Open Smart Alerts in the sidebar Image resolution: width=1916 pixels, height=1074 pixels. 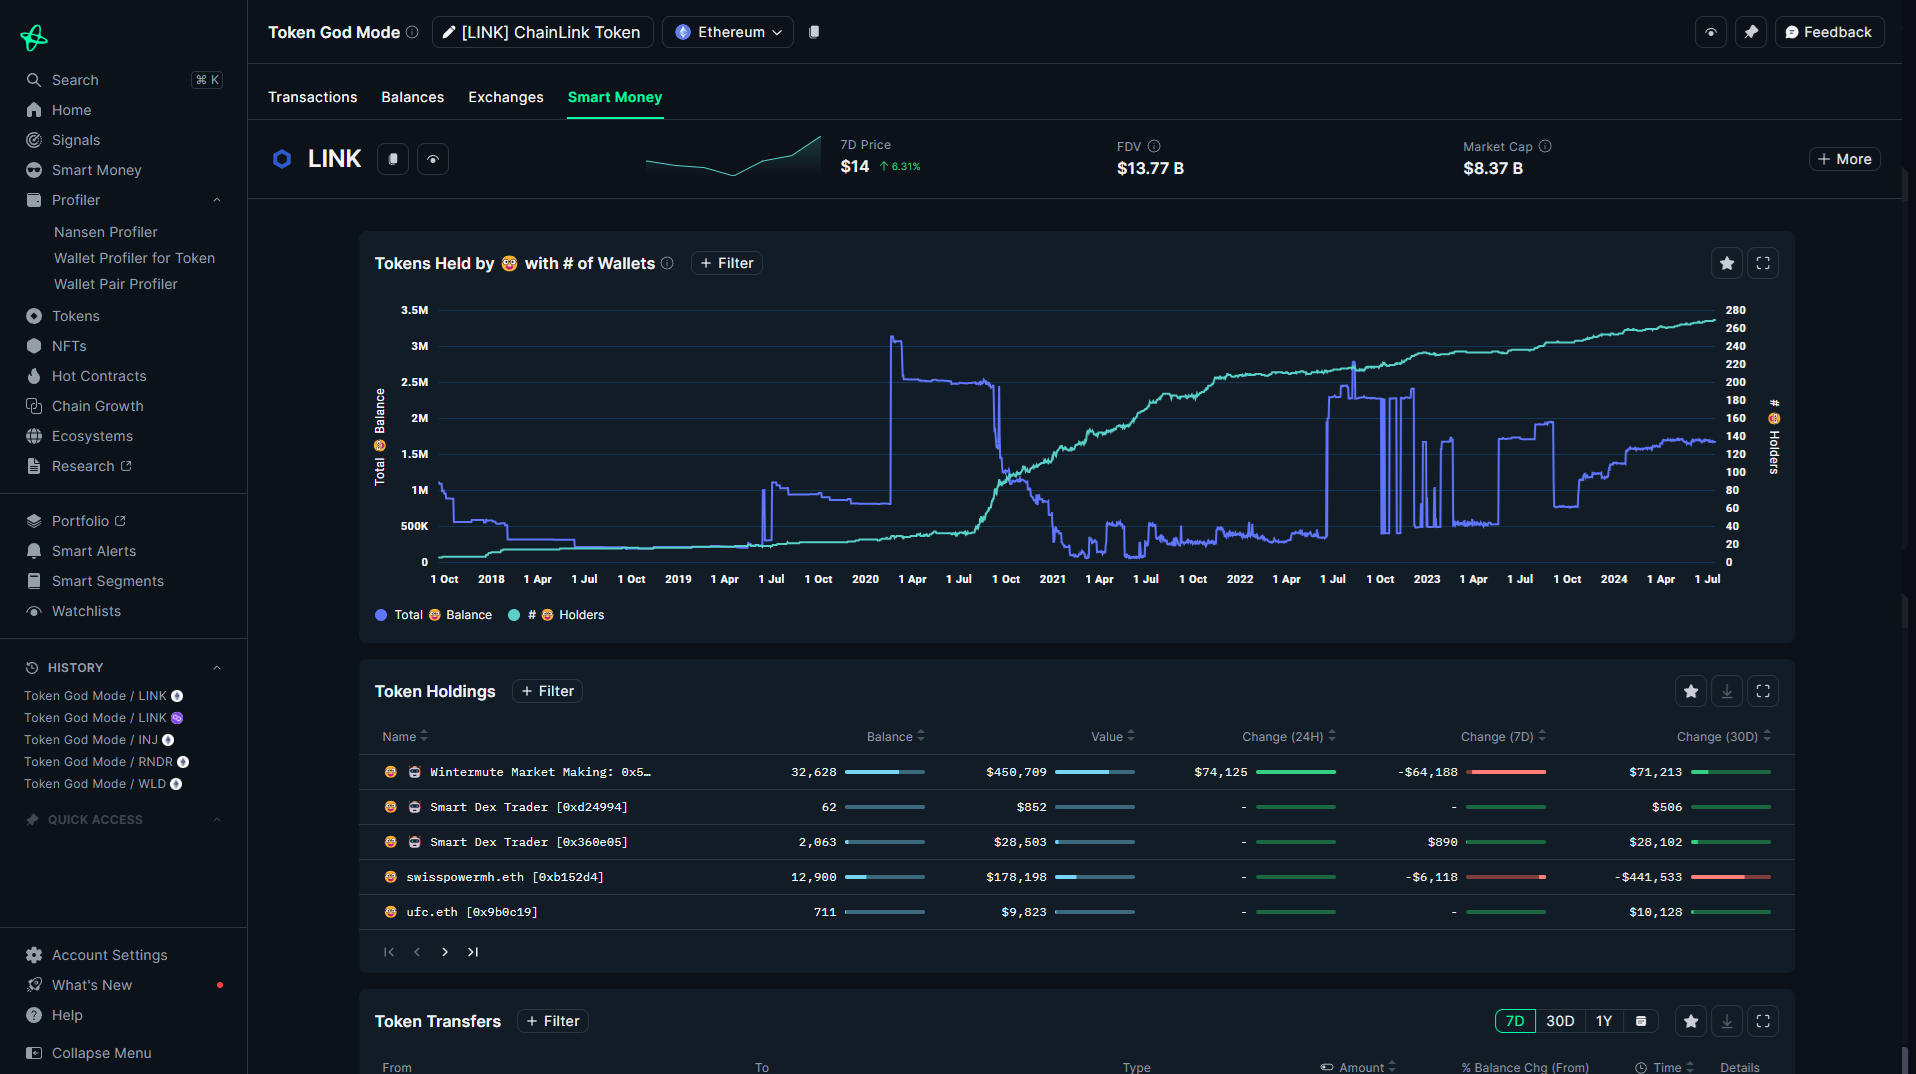[x=93, y=551]
